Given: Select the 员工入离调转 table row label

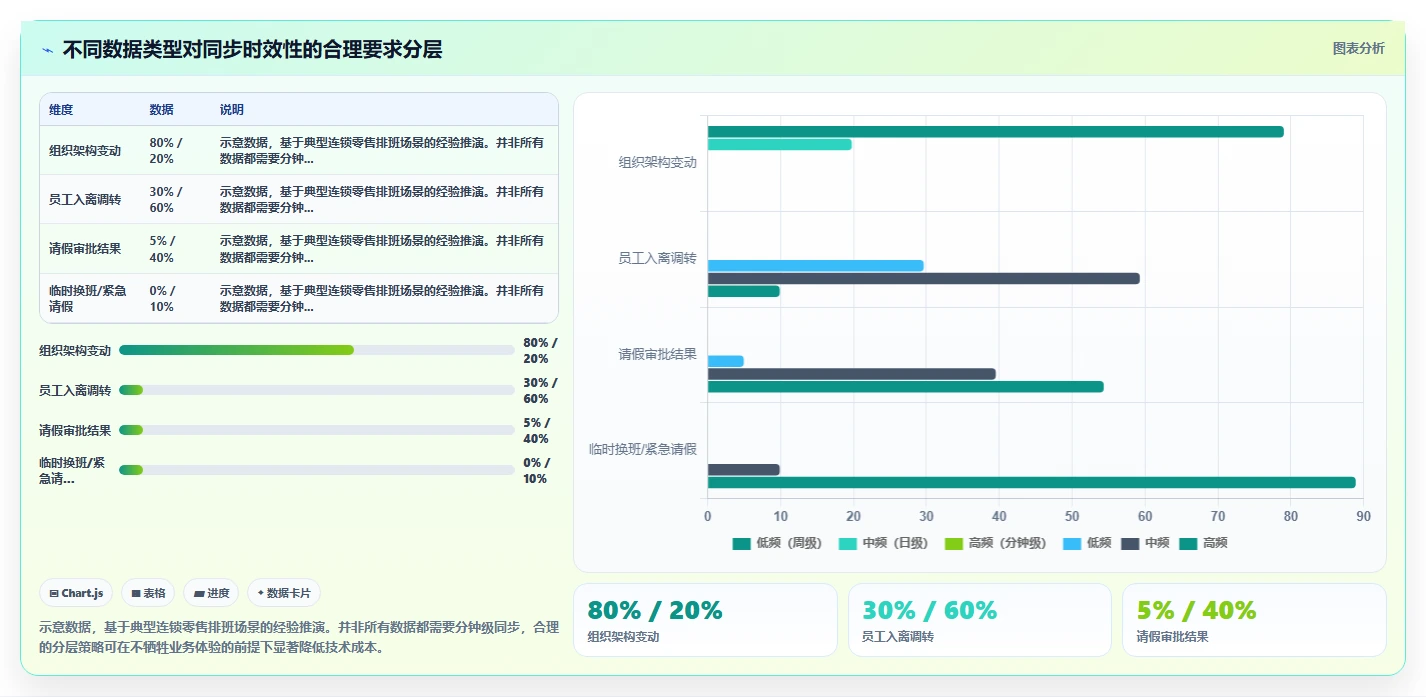Looking at the screenshot, I should (x=85, y=200).
